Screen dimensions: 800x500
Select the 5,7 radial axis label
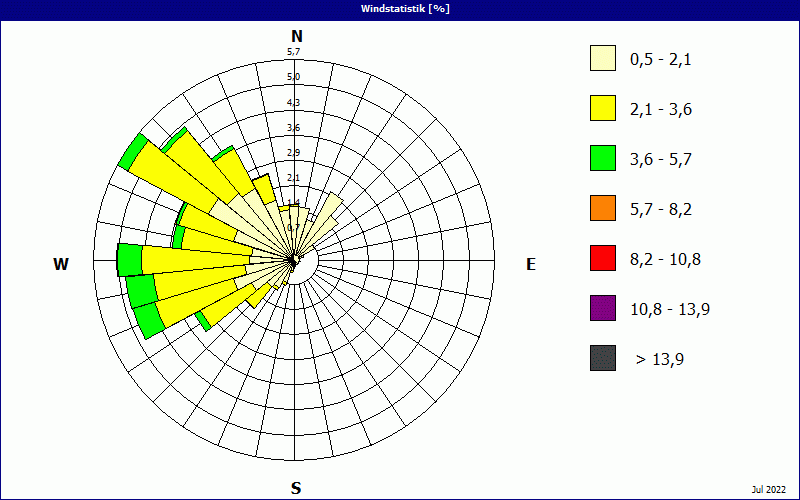(294, 52)
